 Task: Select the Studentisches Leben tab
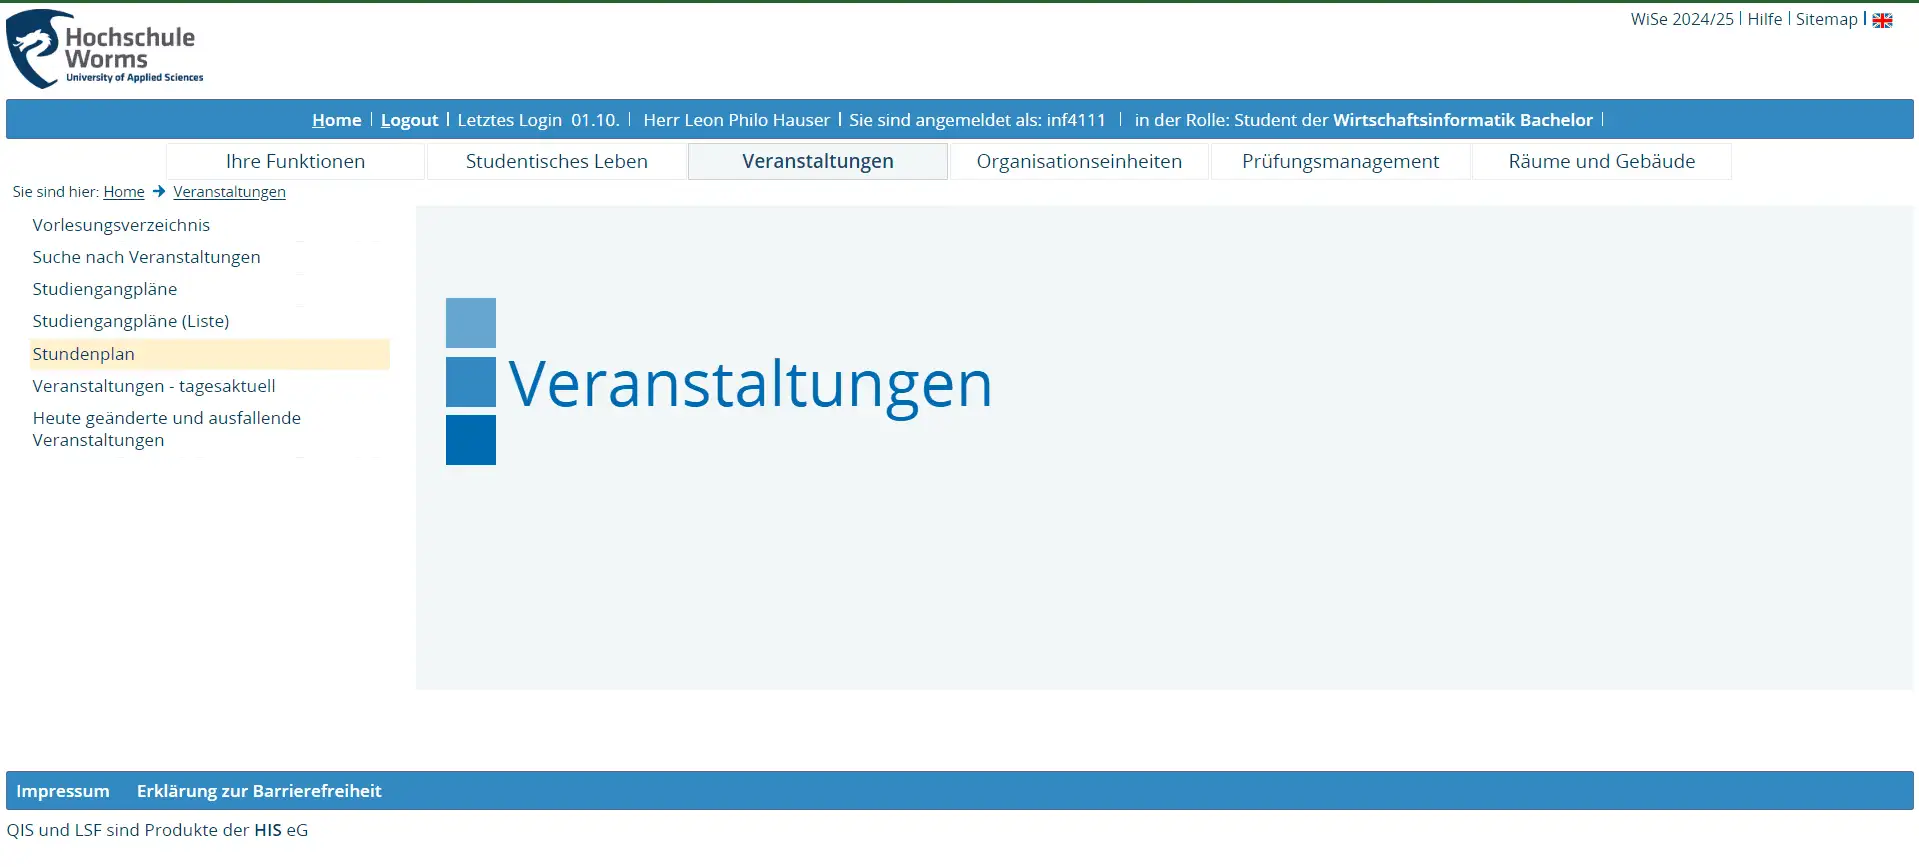pos(556,161)
